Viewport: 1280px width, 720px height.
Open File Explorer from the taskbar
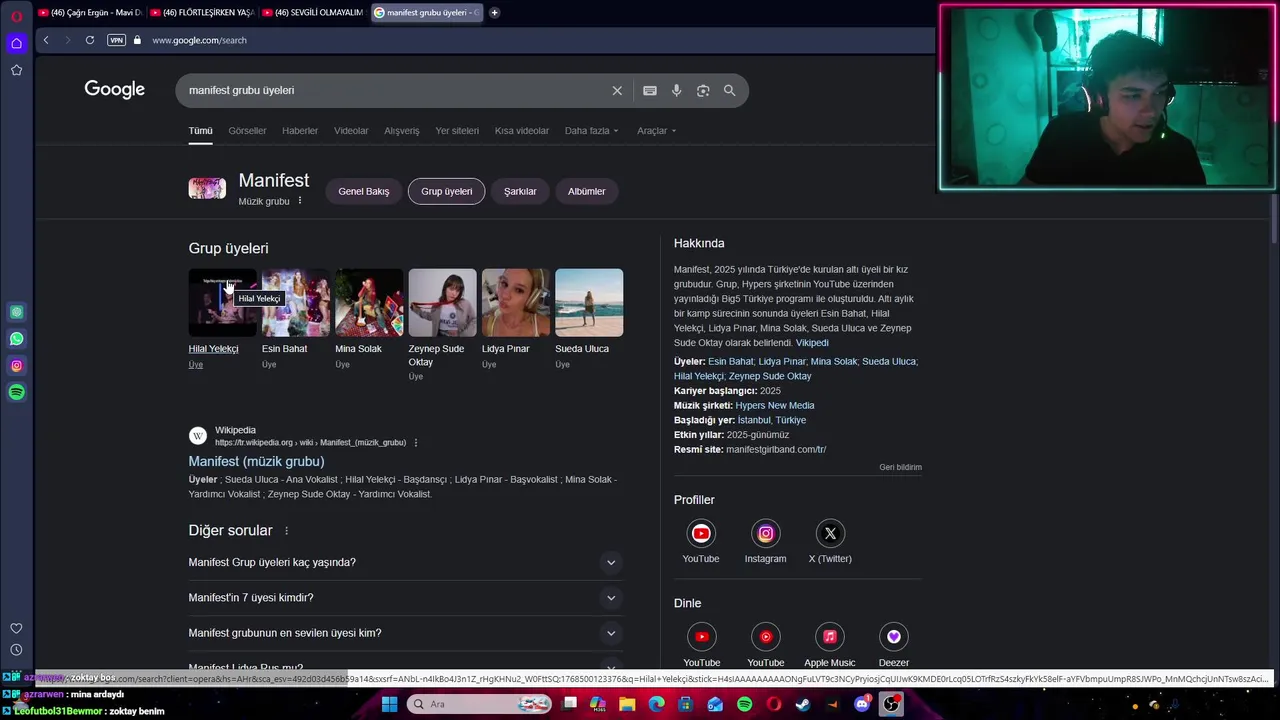[x=627, y=704]
